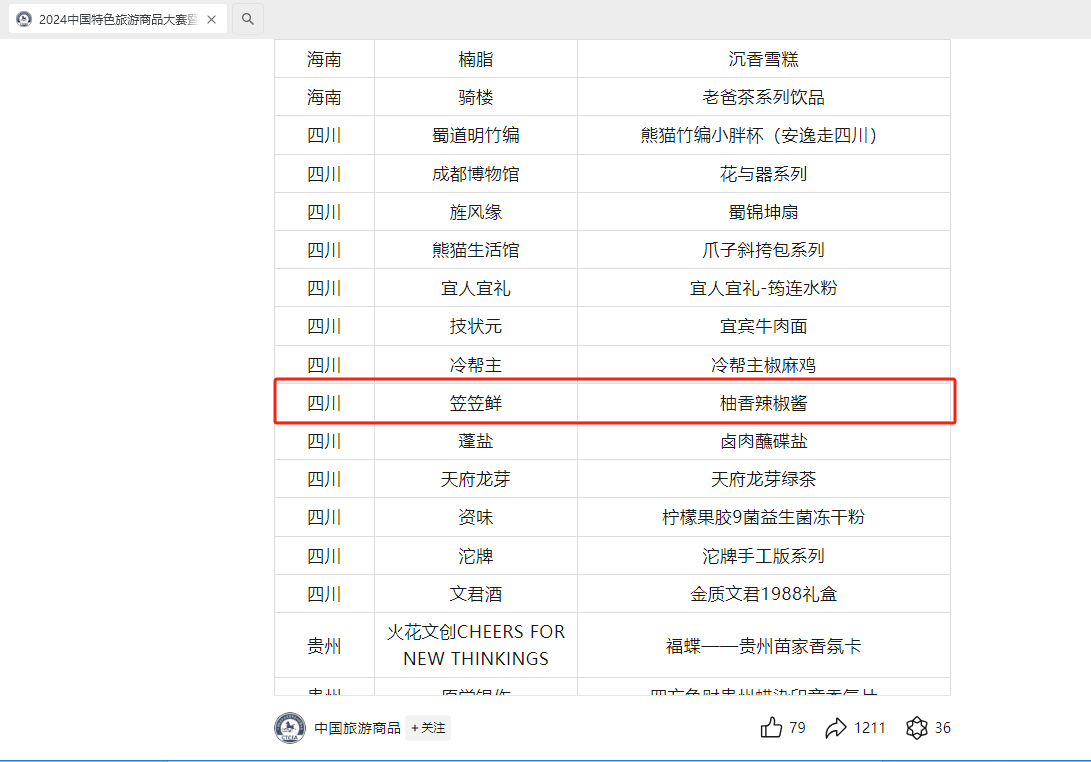Viewport: 1091px width, 762px height.
Task: Click the 在看 flower icon
Action: coord(916,728)
